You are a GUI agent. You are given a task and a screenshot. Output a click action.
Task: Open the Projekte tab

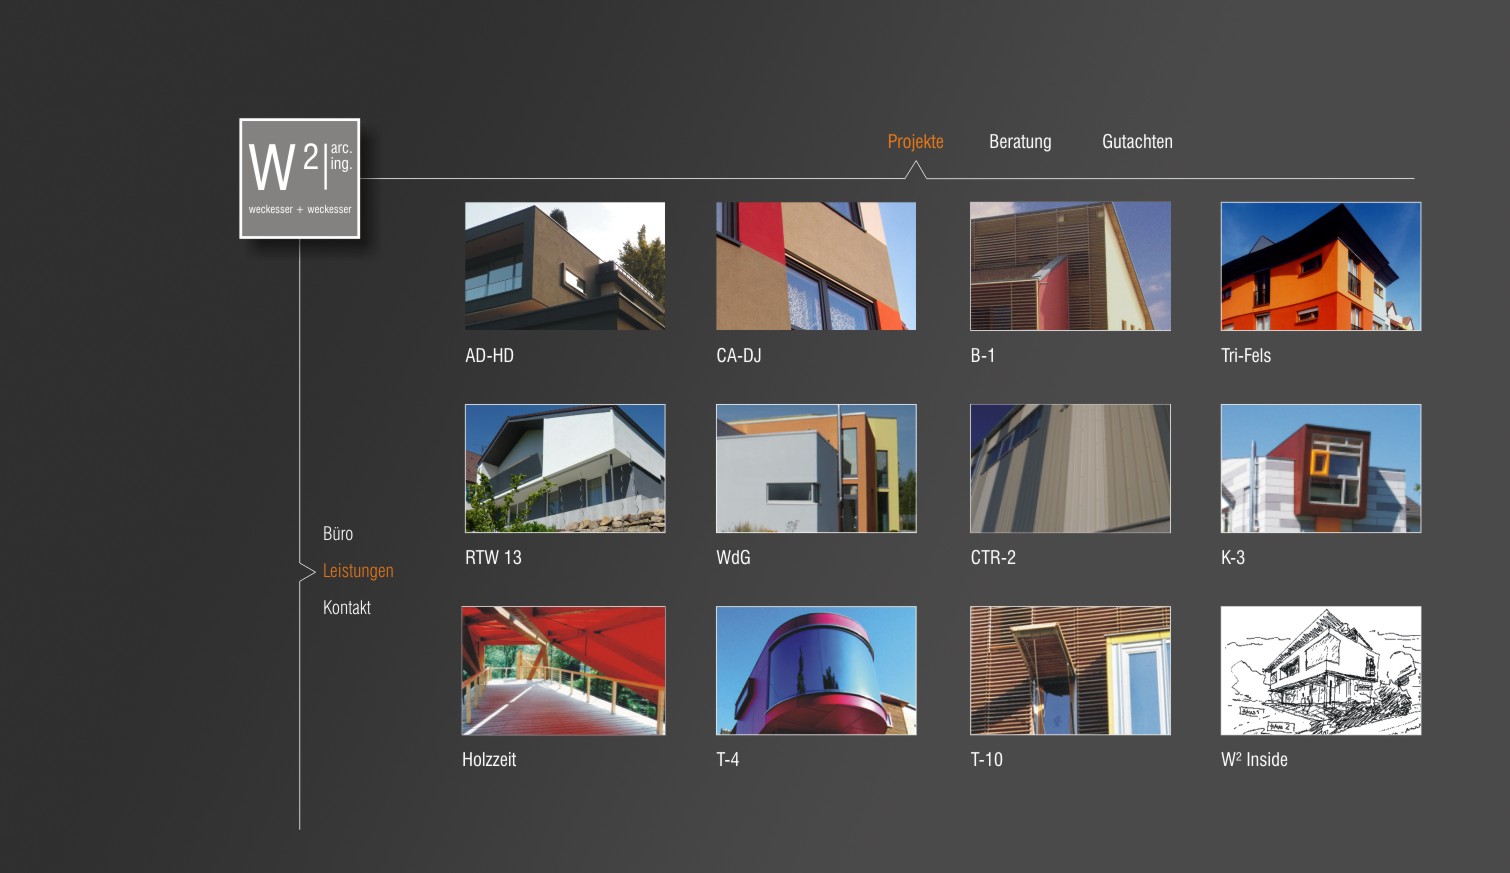click(915, 142)
